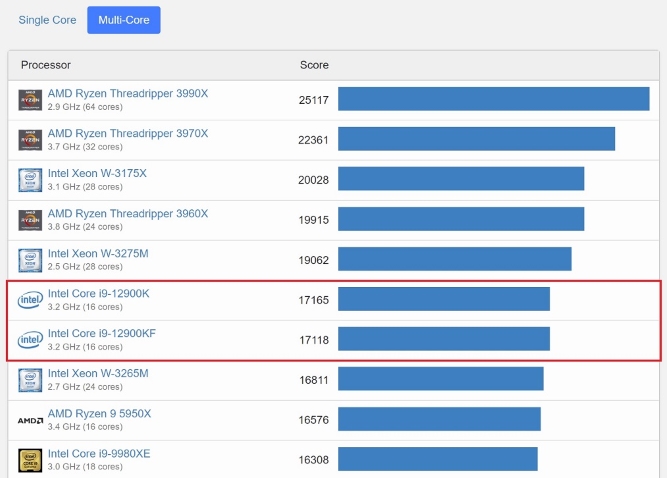Click score value 16811
Screen dimensions: 667x478
314,380
